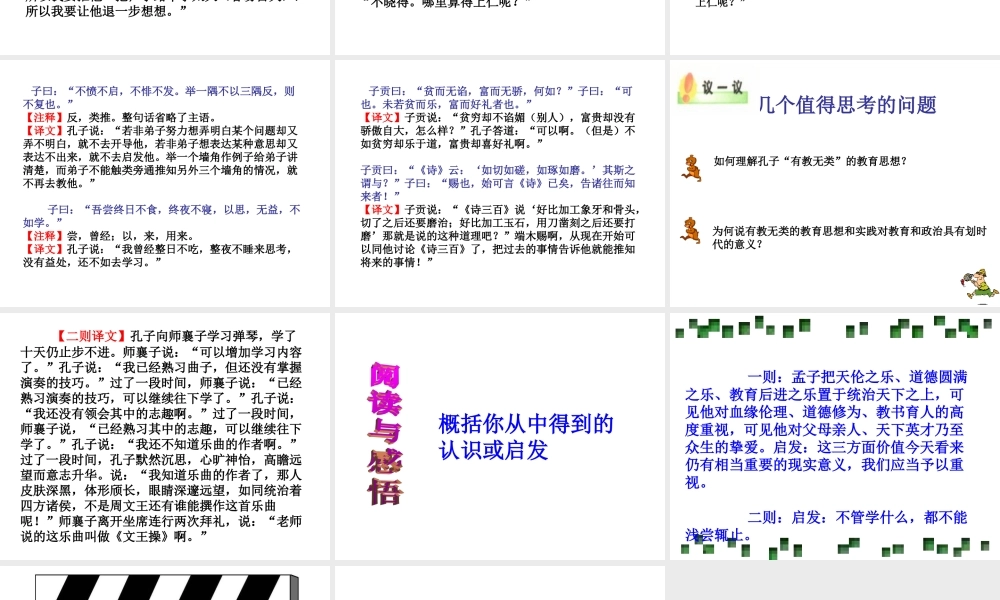Screen dimensions: 1000x600
Task: Click the 阅读与感悟 vertical WordArt
Action: pos(385,434)
